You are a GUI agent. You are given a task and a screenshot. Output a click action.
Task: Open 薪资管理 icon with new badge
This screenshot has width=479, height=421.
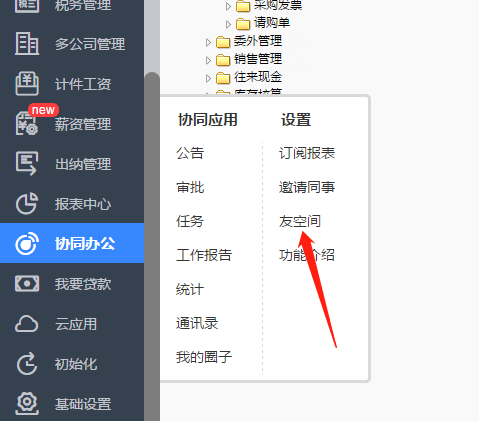(27, 124)
